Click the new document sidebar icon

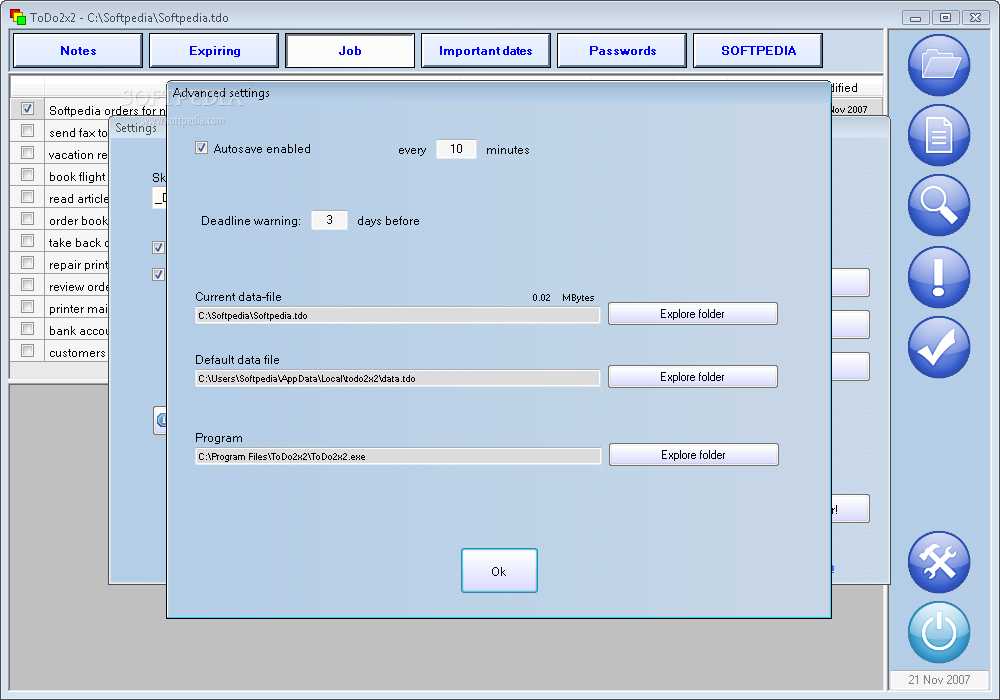click(x=938, y=135)
